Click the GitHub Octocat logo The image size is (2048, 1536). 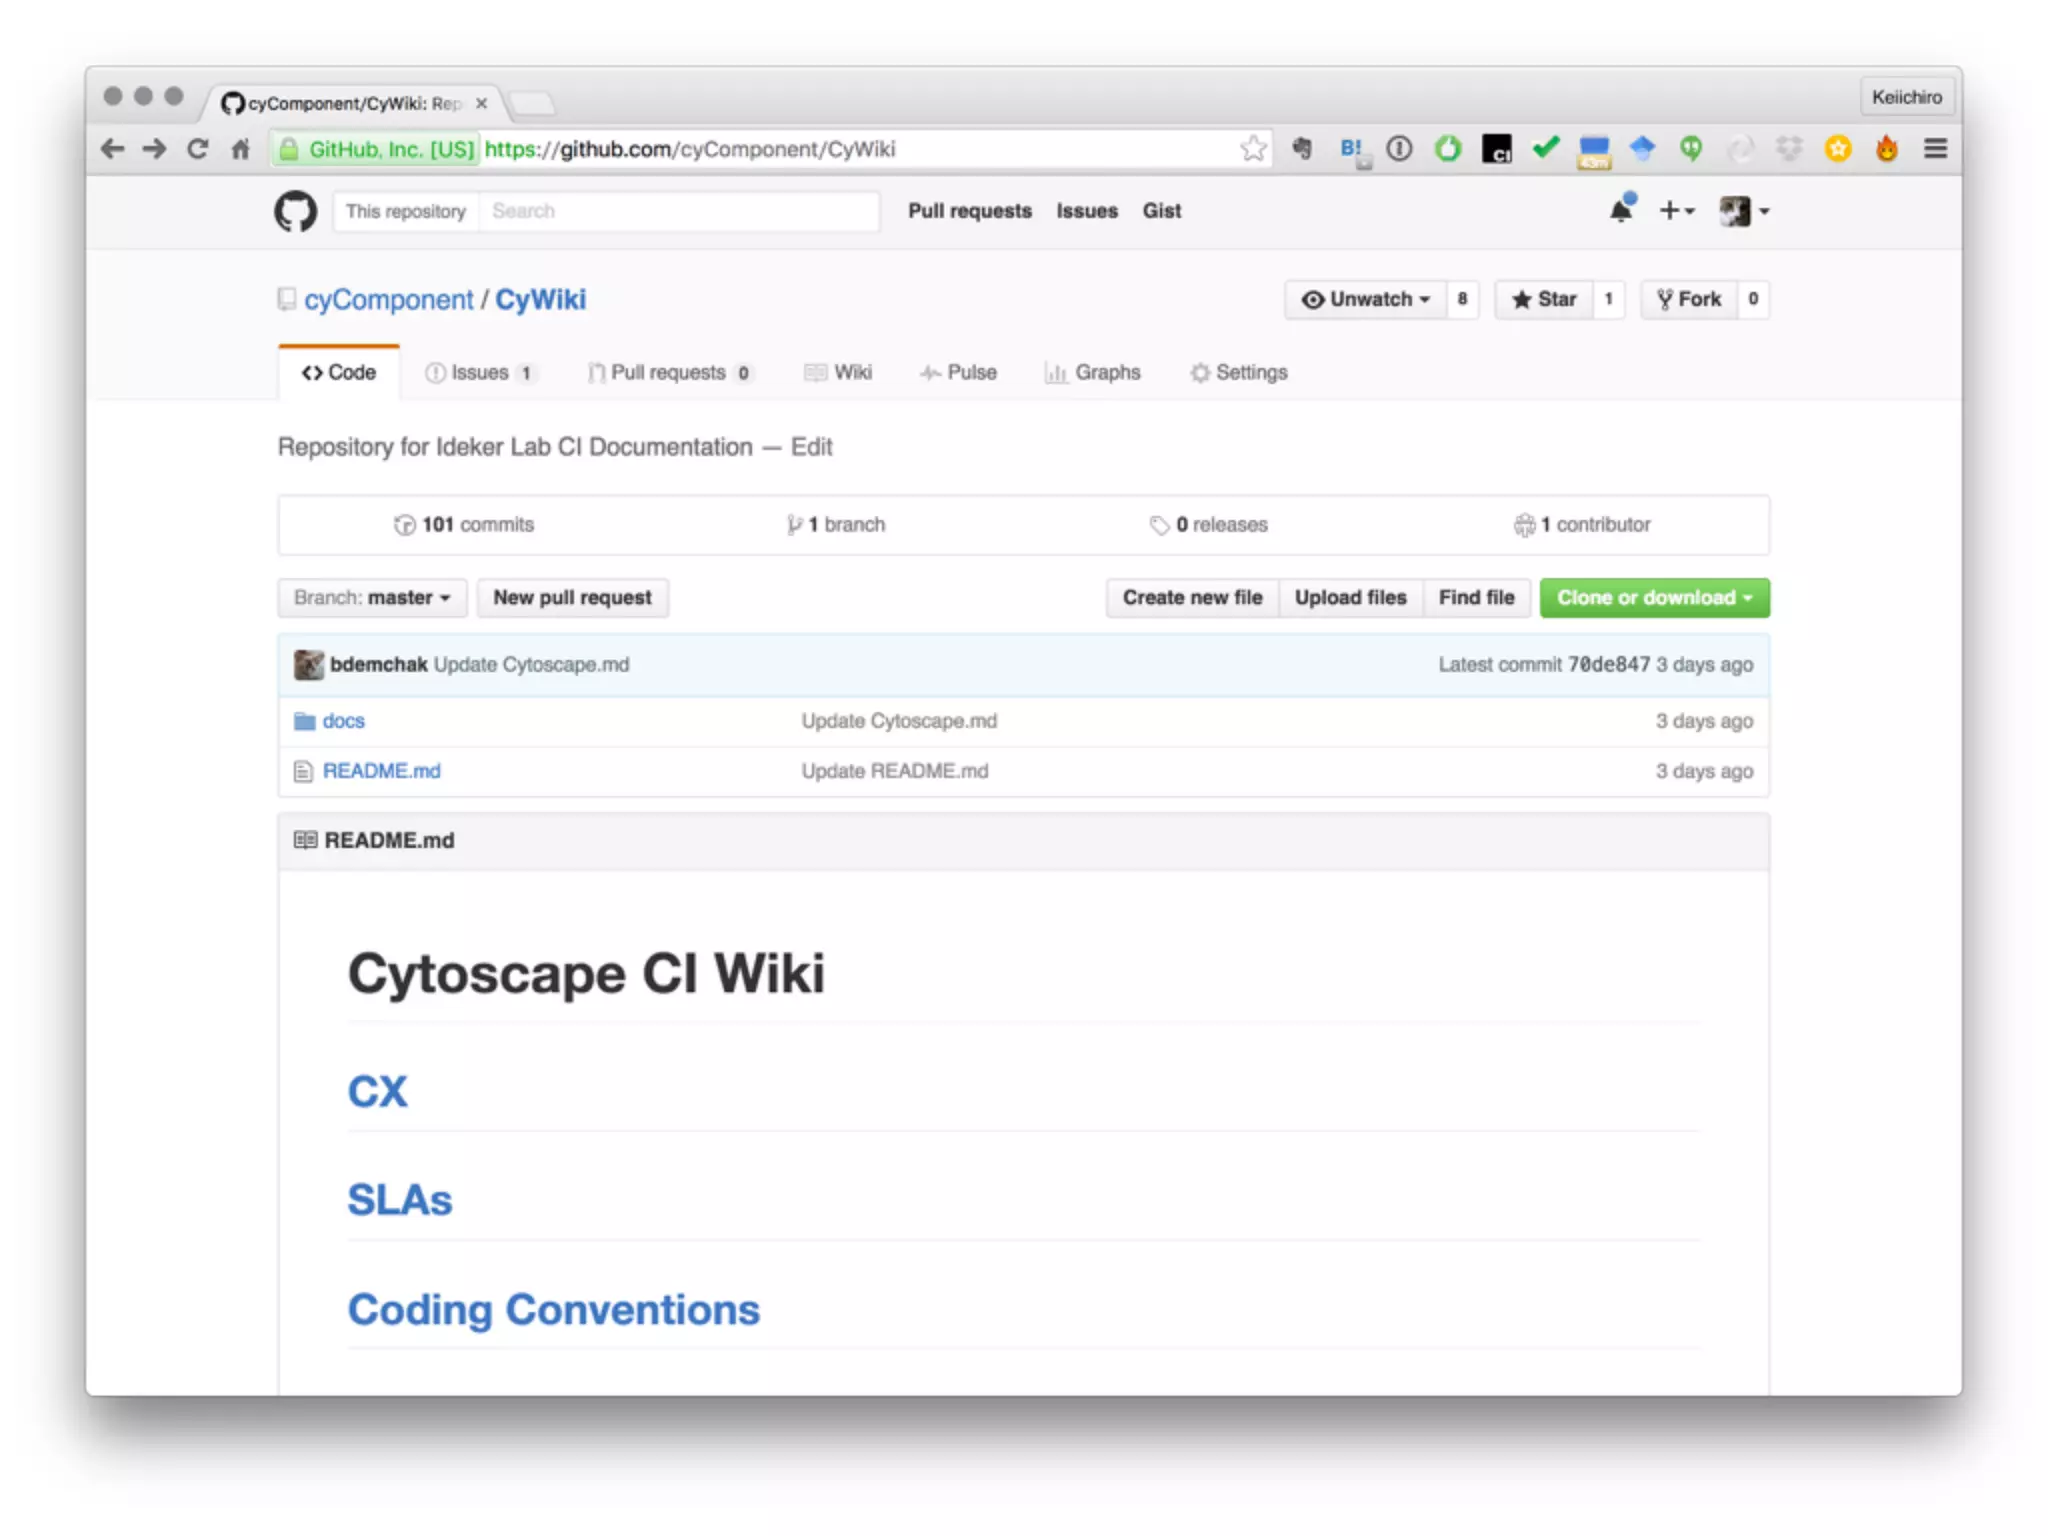[295, 211]
